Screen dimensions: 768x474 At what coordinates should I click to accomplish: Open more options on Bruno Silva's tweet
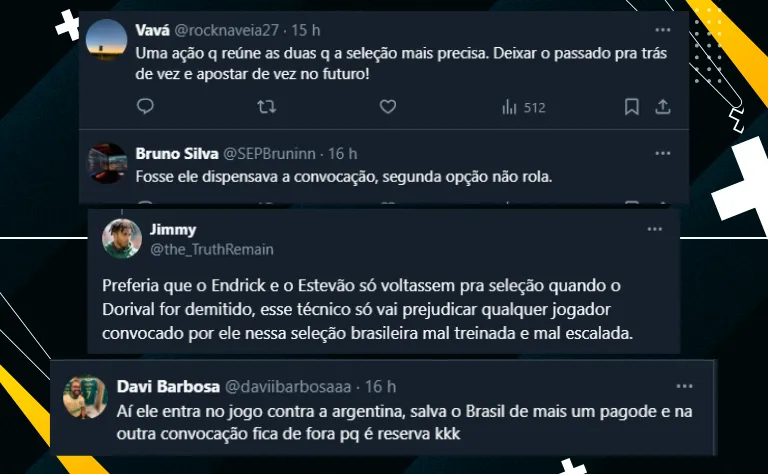pos(662,153)
